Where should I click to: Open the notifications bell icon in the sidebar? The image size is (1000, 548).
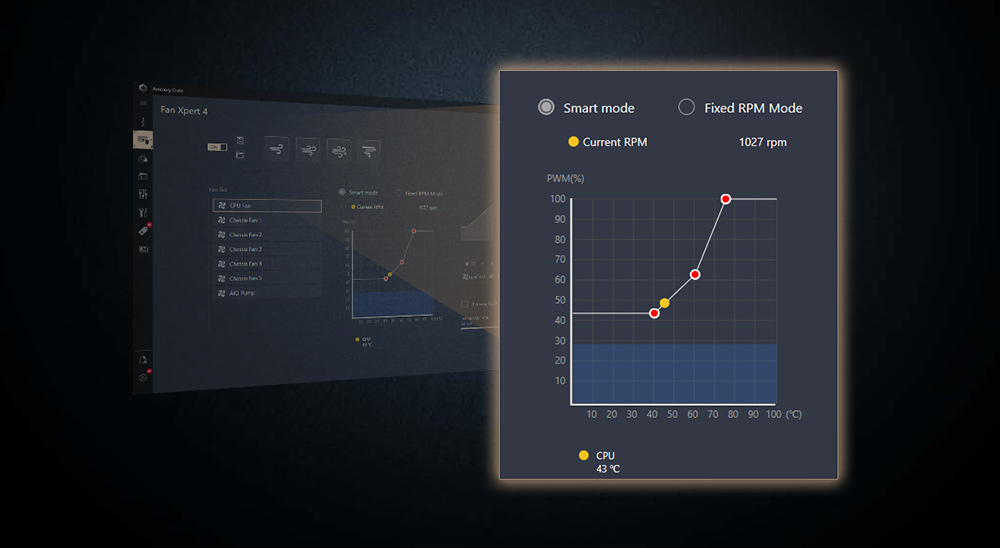[x=143, y=360]
